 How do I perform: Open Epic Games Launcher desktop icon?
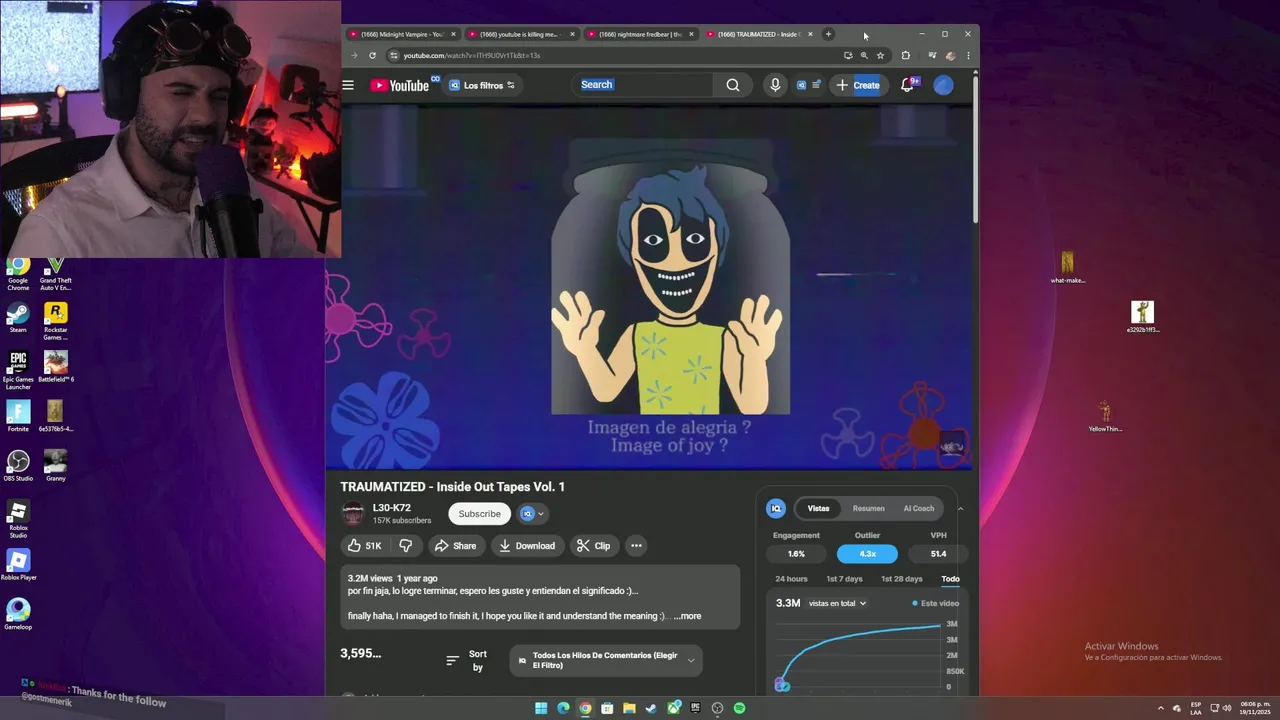18,370
